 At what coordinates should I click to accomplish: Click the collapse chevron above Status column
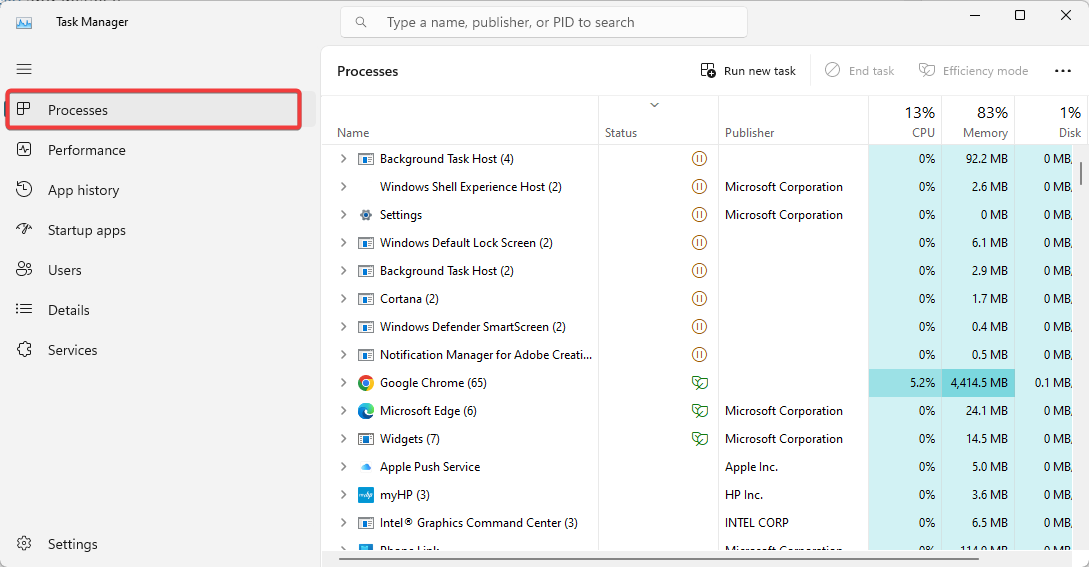pos(655,105)
